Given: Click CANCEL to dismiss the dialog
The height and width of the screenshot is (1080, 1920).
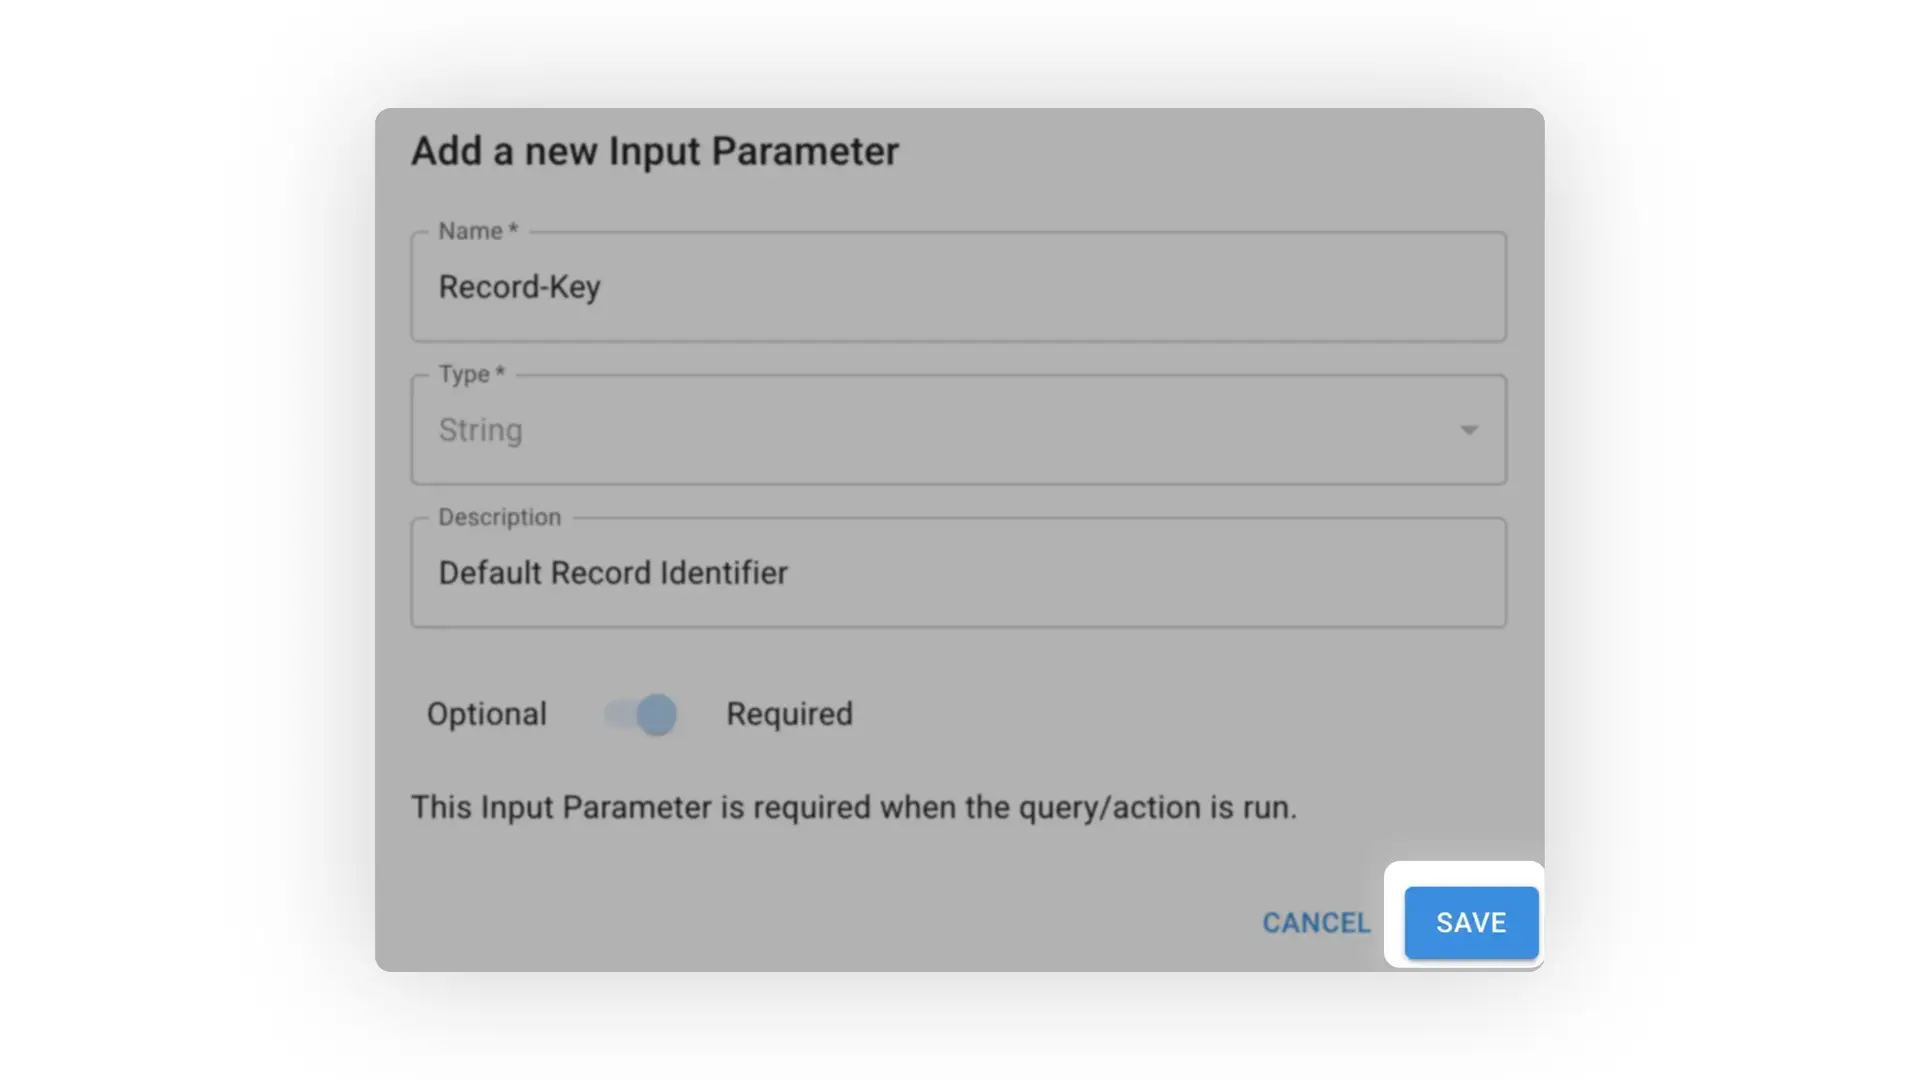Looking at the screenshot, I should pyautogui.click(x=1316, y=922).
